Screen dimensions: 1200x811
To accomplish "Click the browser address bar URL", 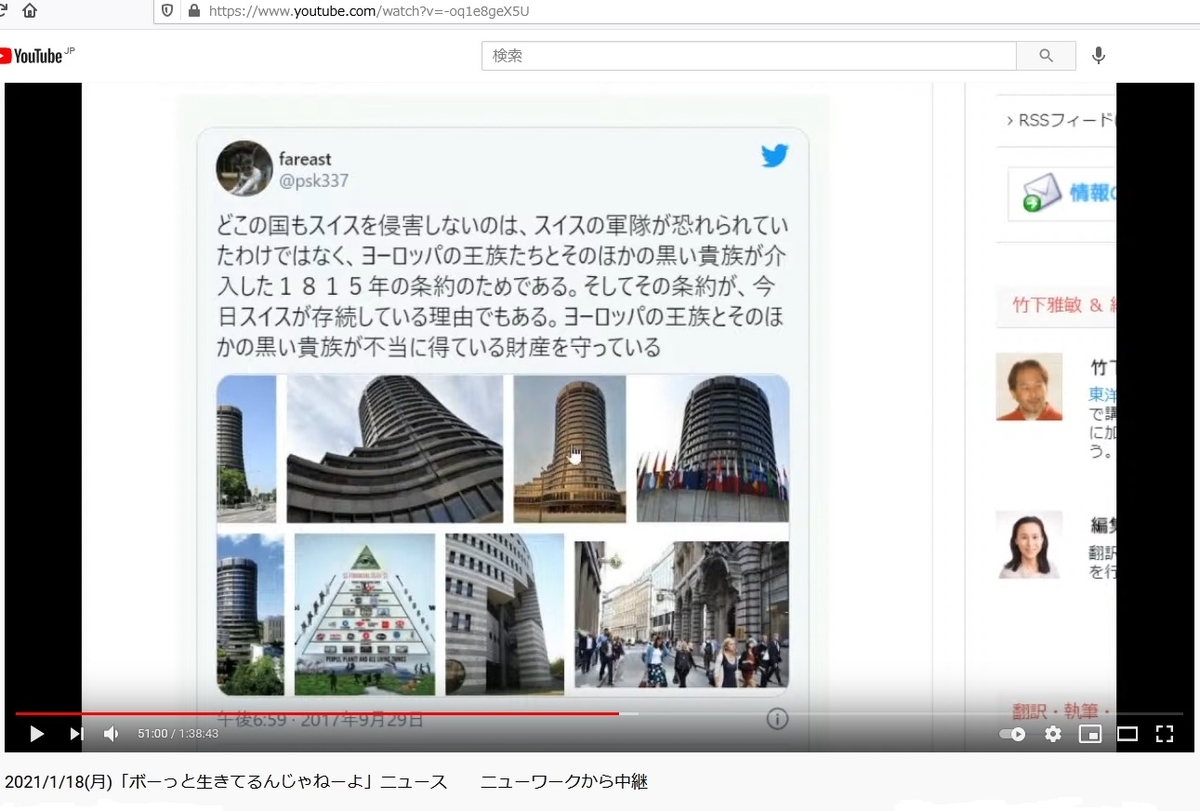I will (369, 12).
